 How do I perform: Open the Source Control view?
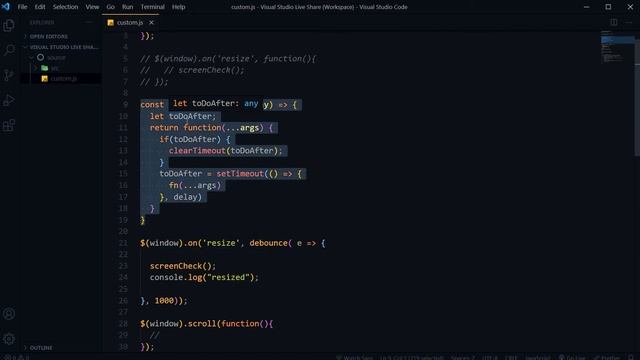(x=9, y=75)
